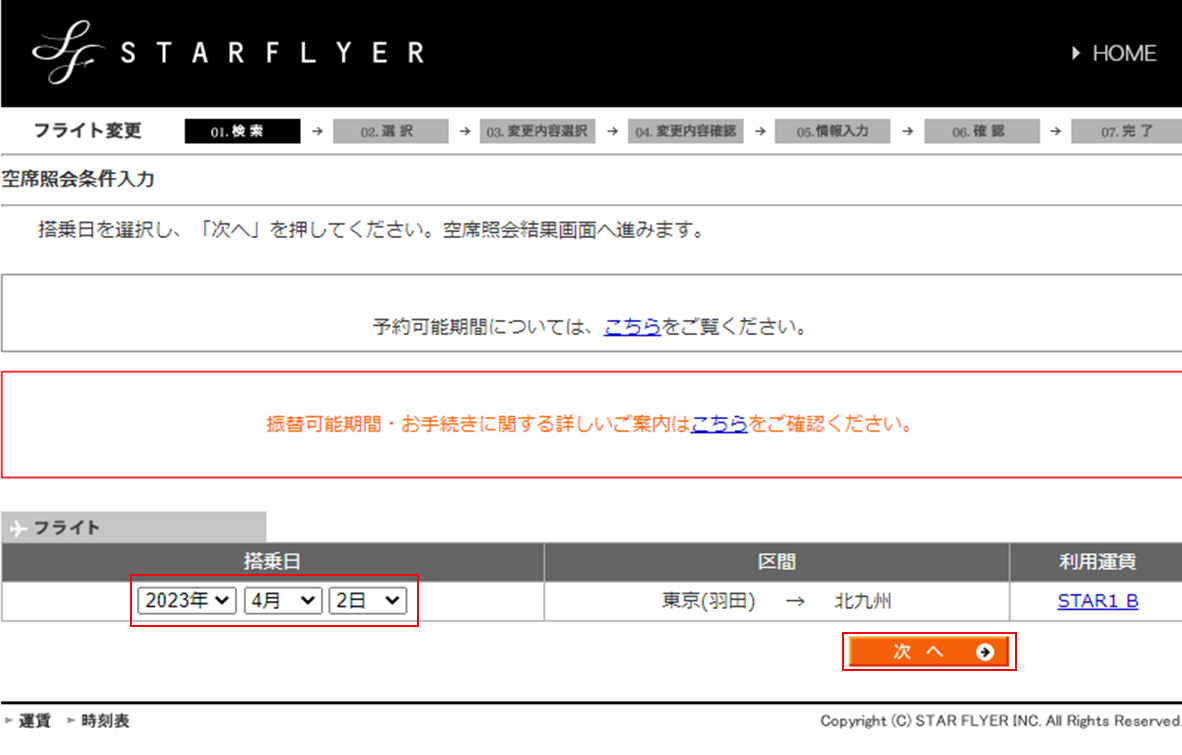Open the 4月 month dropdown

coord(282,600)
